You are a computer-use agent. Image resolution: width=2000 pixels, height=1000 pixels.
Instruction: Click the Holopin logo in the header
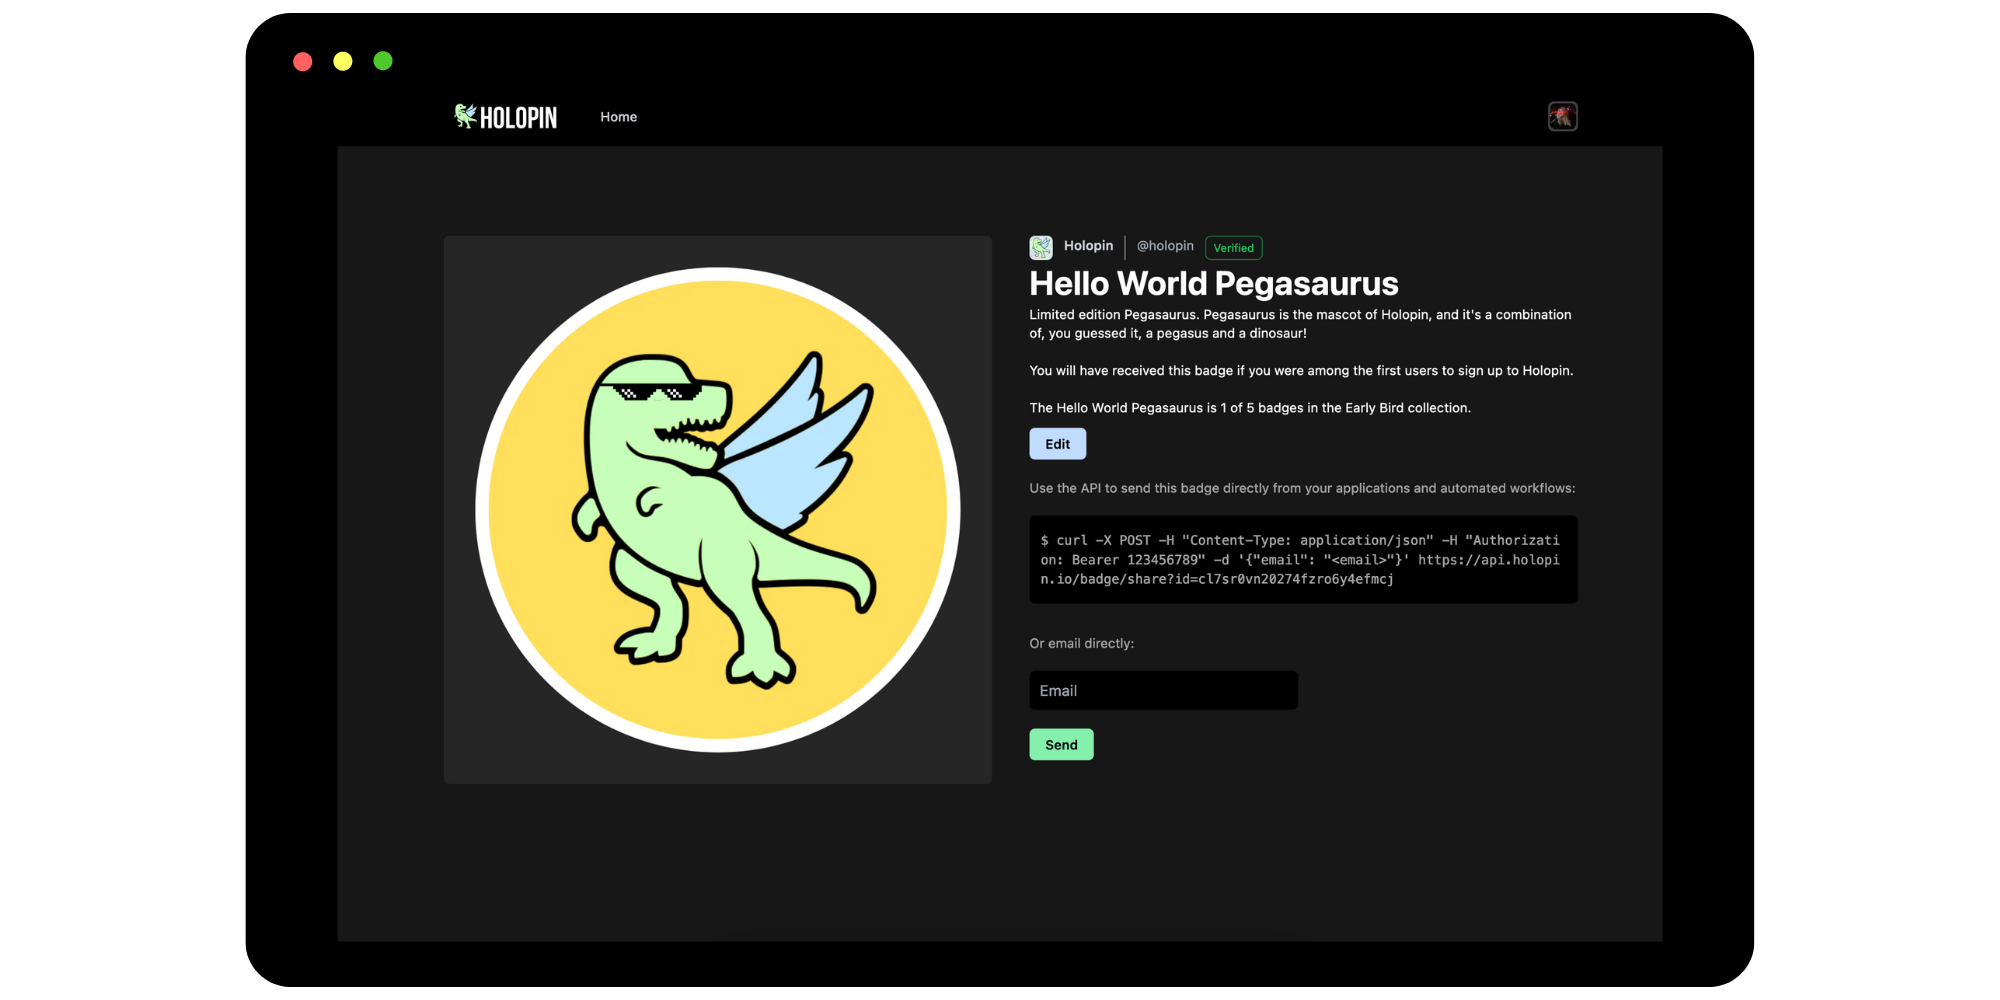click(x=505, y=117)
